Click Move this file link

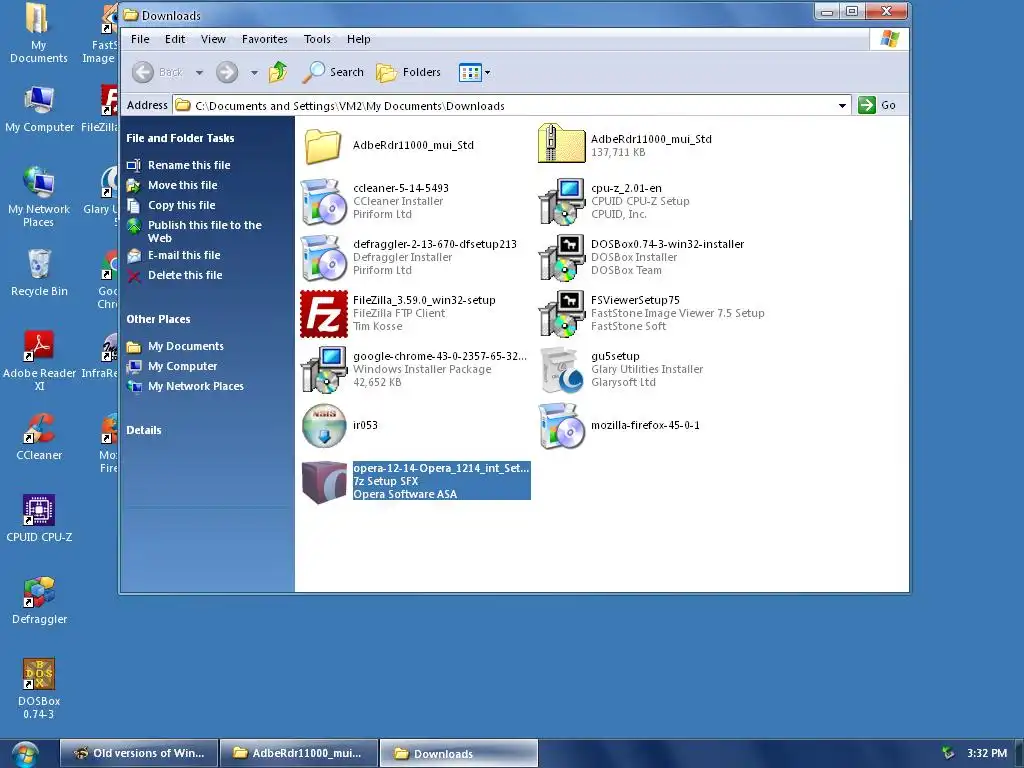182,185
